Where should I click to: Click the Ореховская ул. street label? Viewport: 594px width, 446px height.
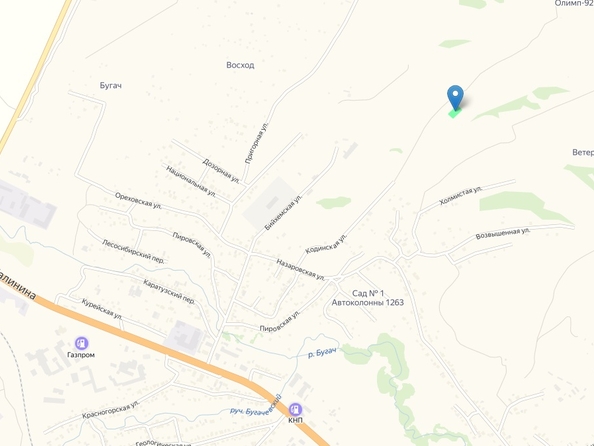pyautogui.click(x=138, y=201)
